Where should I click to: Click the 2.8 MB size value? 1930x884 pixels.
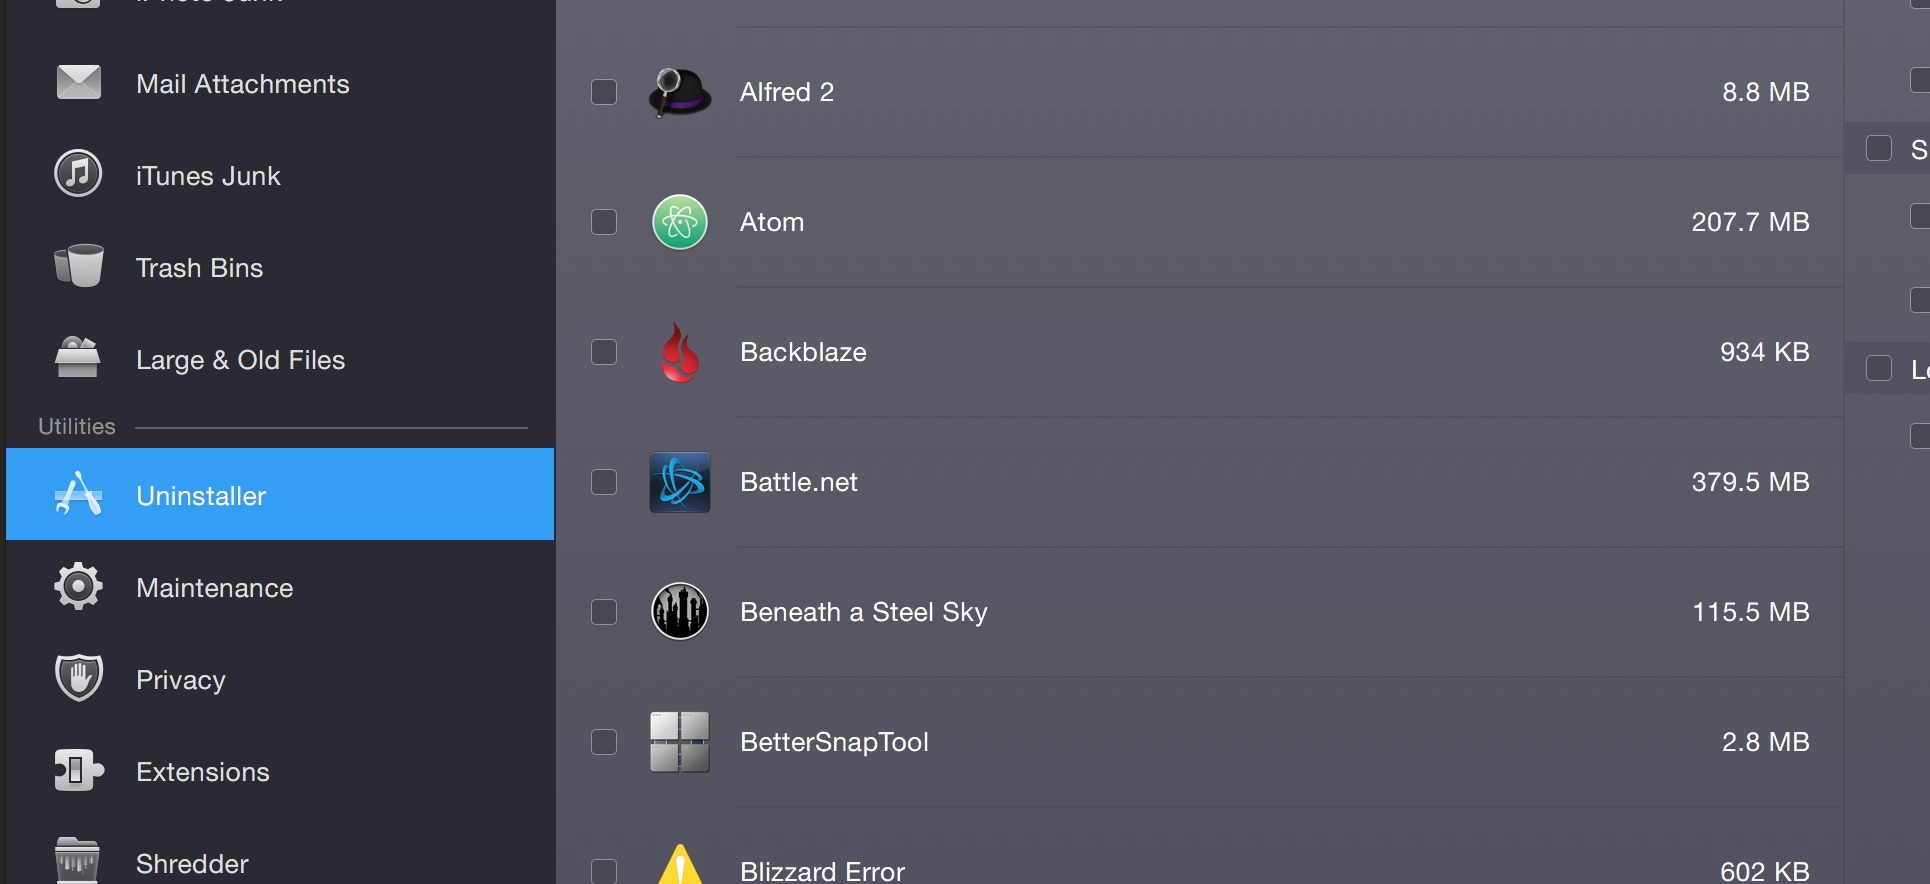click(x=1766, y=742)
